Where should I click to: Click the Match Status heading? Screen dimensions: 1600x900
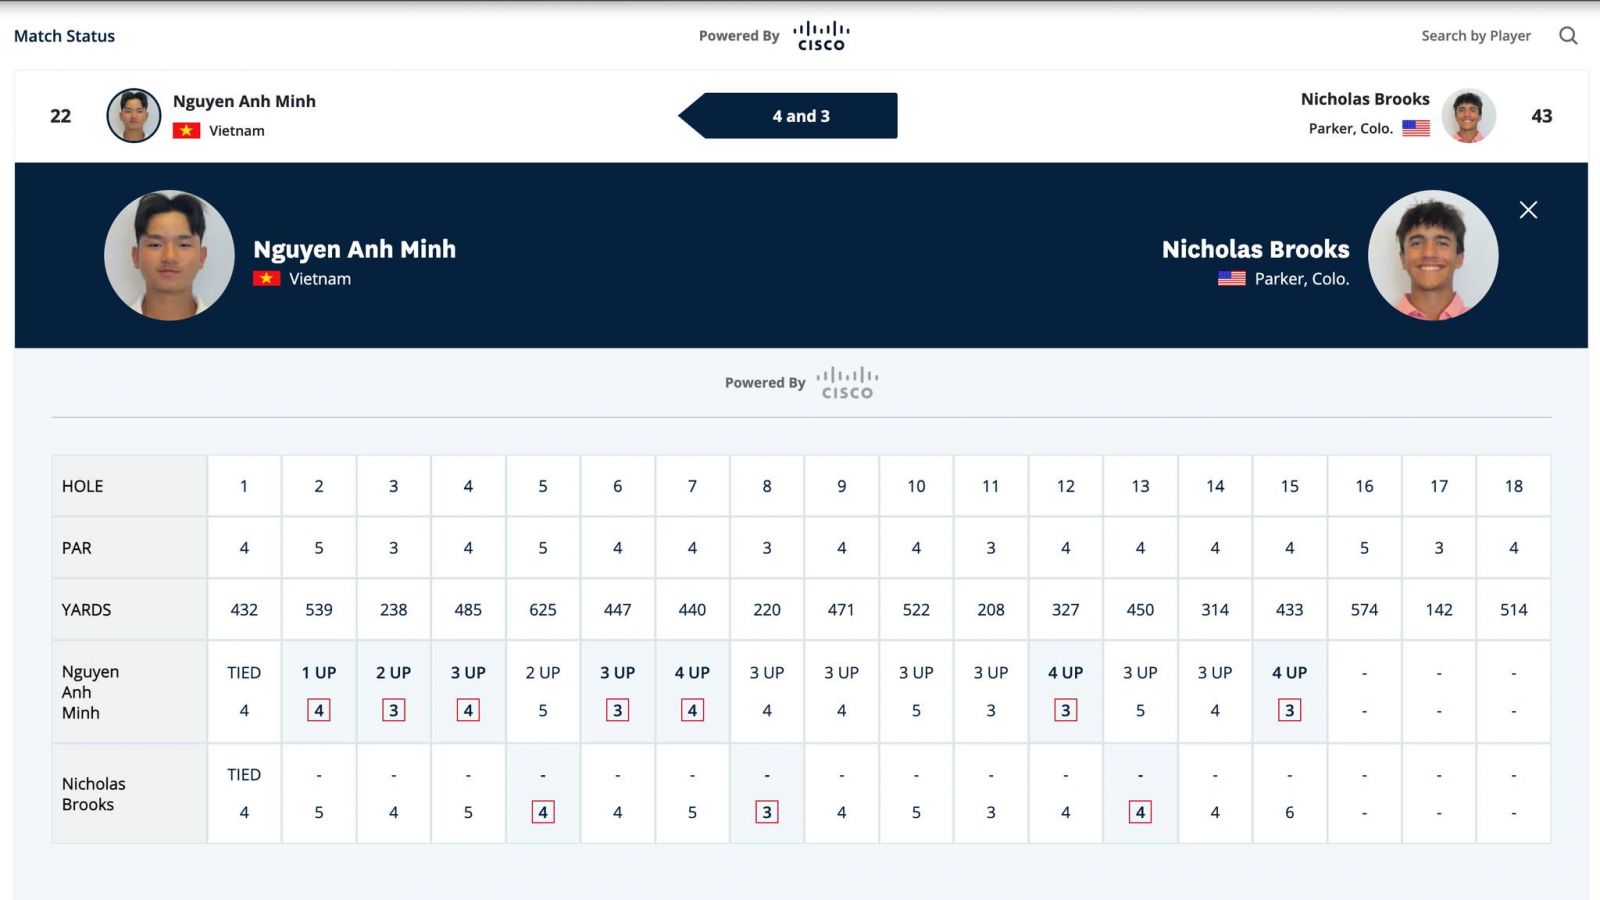tap(65, 36)
